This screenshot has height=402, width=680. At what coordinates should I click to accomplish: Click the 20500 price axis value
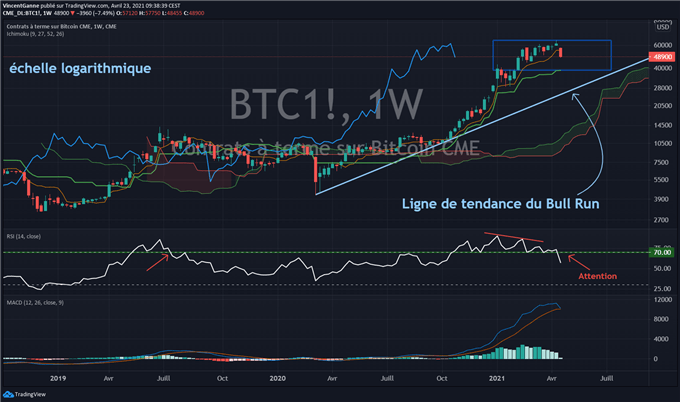point(662,106)
